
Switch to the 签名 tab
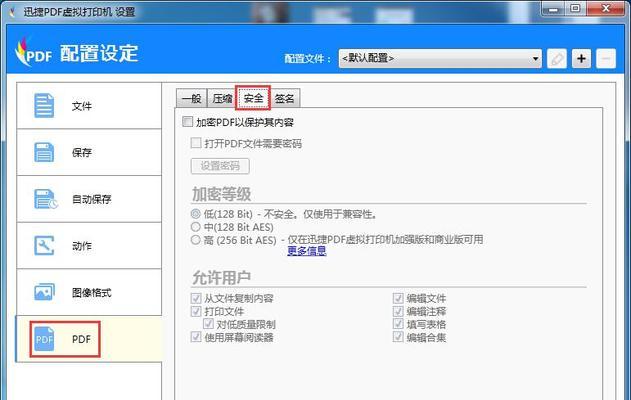[x=285, y=98]
